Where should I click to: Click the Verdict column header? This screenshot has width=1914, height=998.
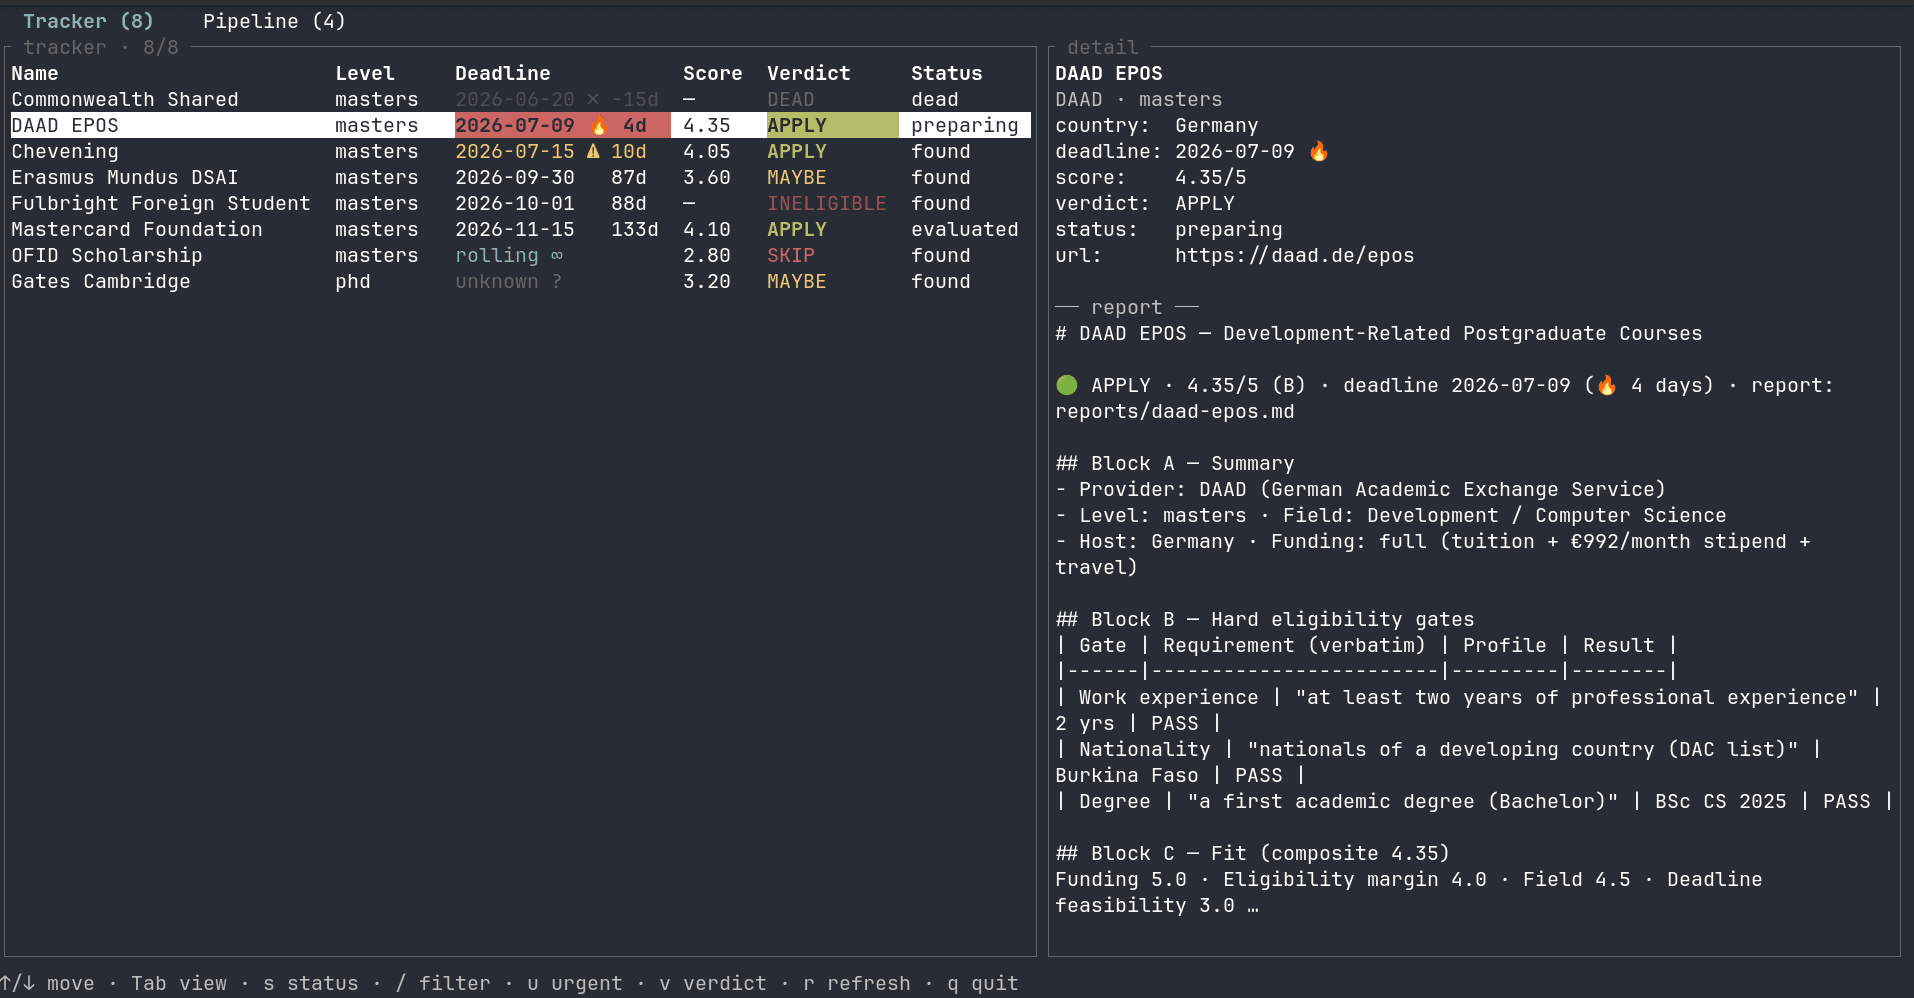[x=809, y=73]
